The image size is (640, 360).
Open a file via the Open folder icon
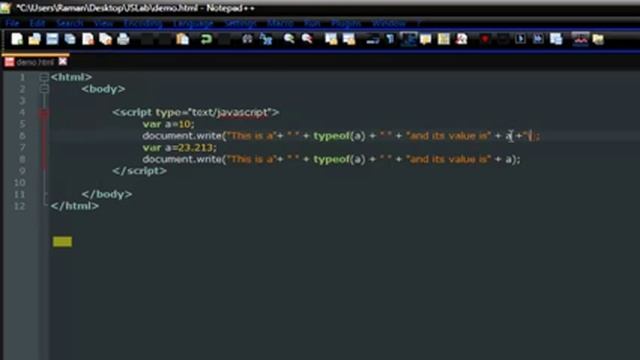click(35, 39)
